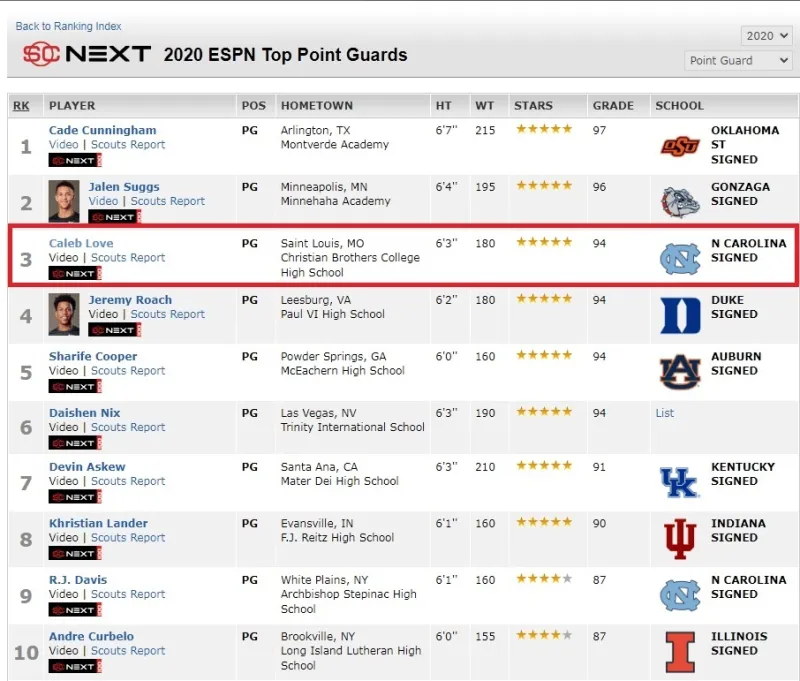Click the Kentucky Wildcats logo
800x681 pixels.
click(x=680, y=482)
